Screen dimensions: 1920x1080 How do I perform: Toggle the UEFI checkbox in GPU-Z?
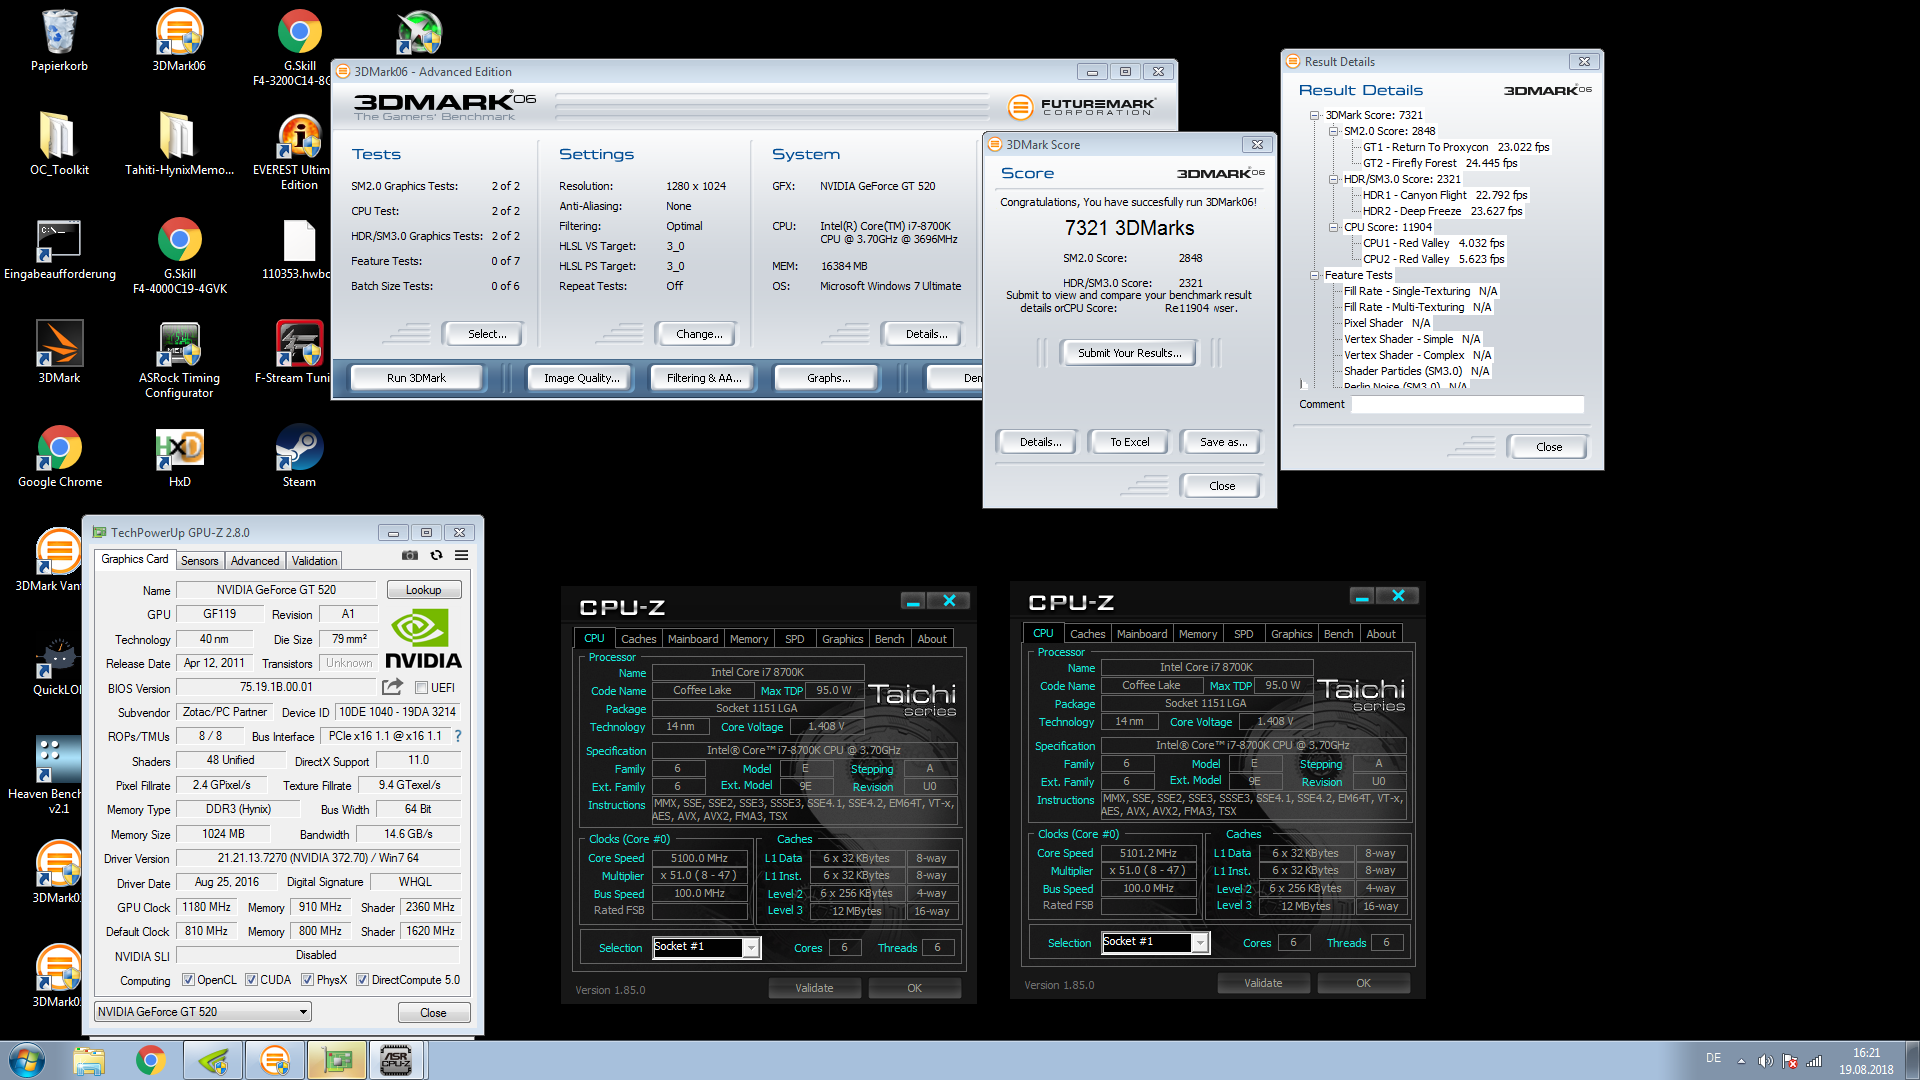coord(421,688)
